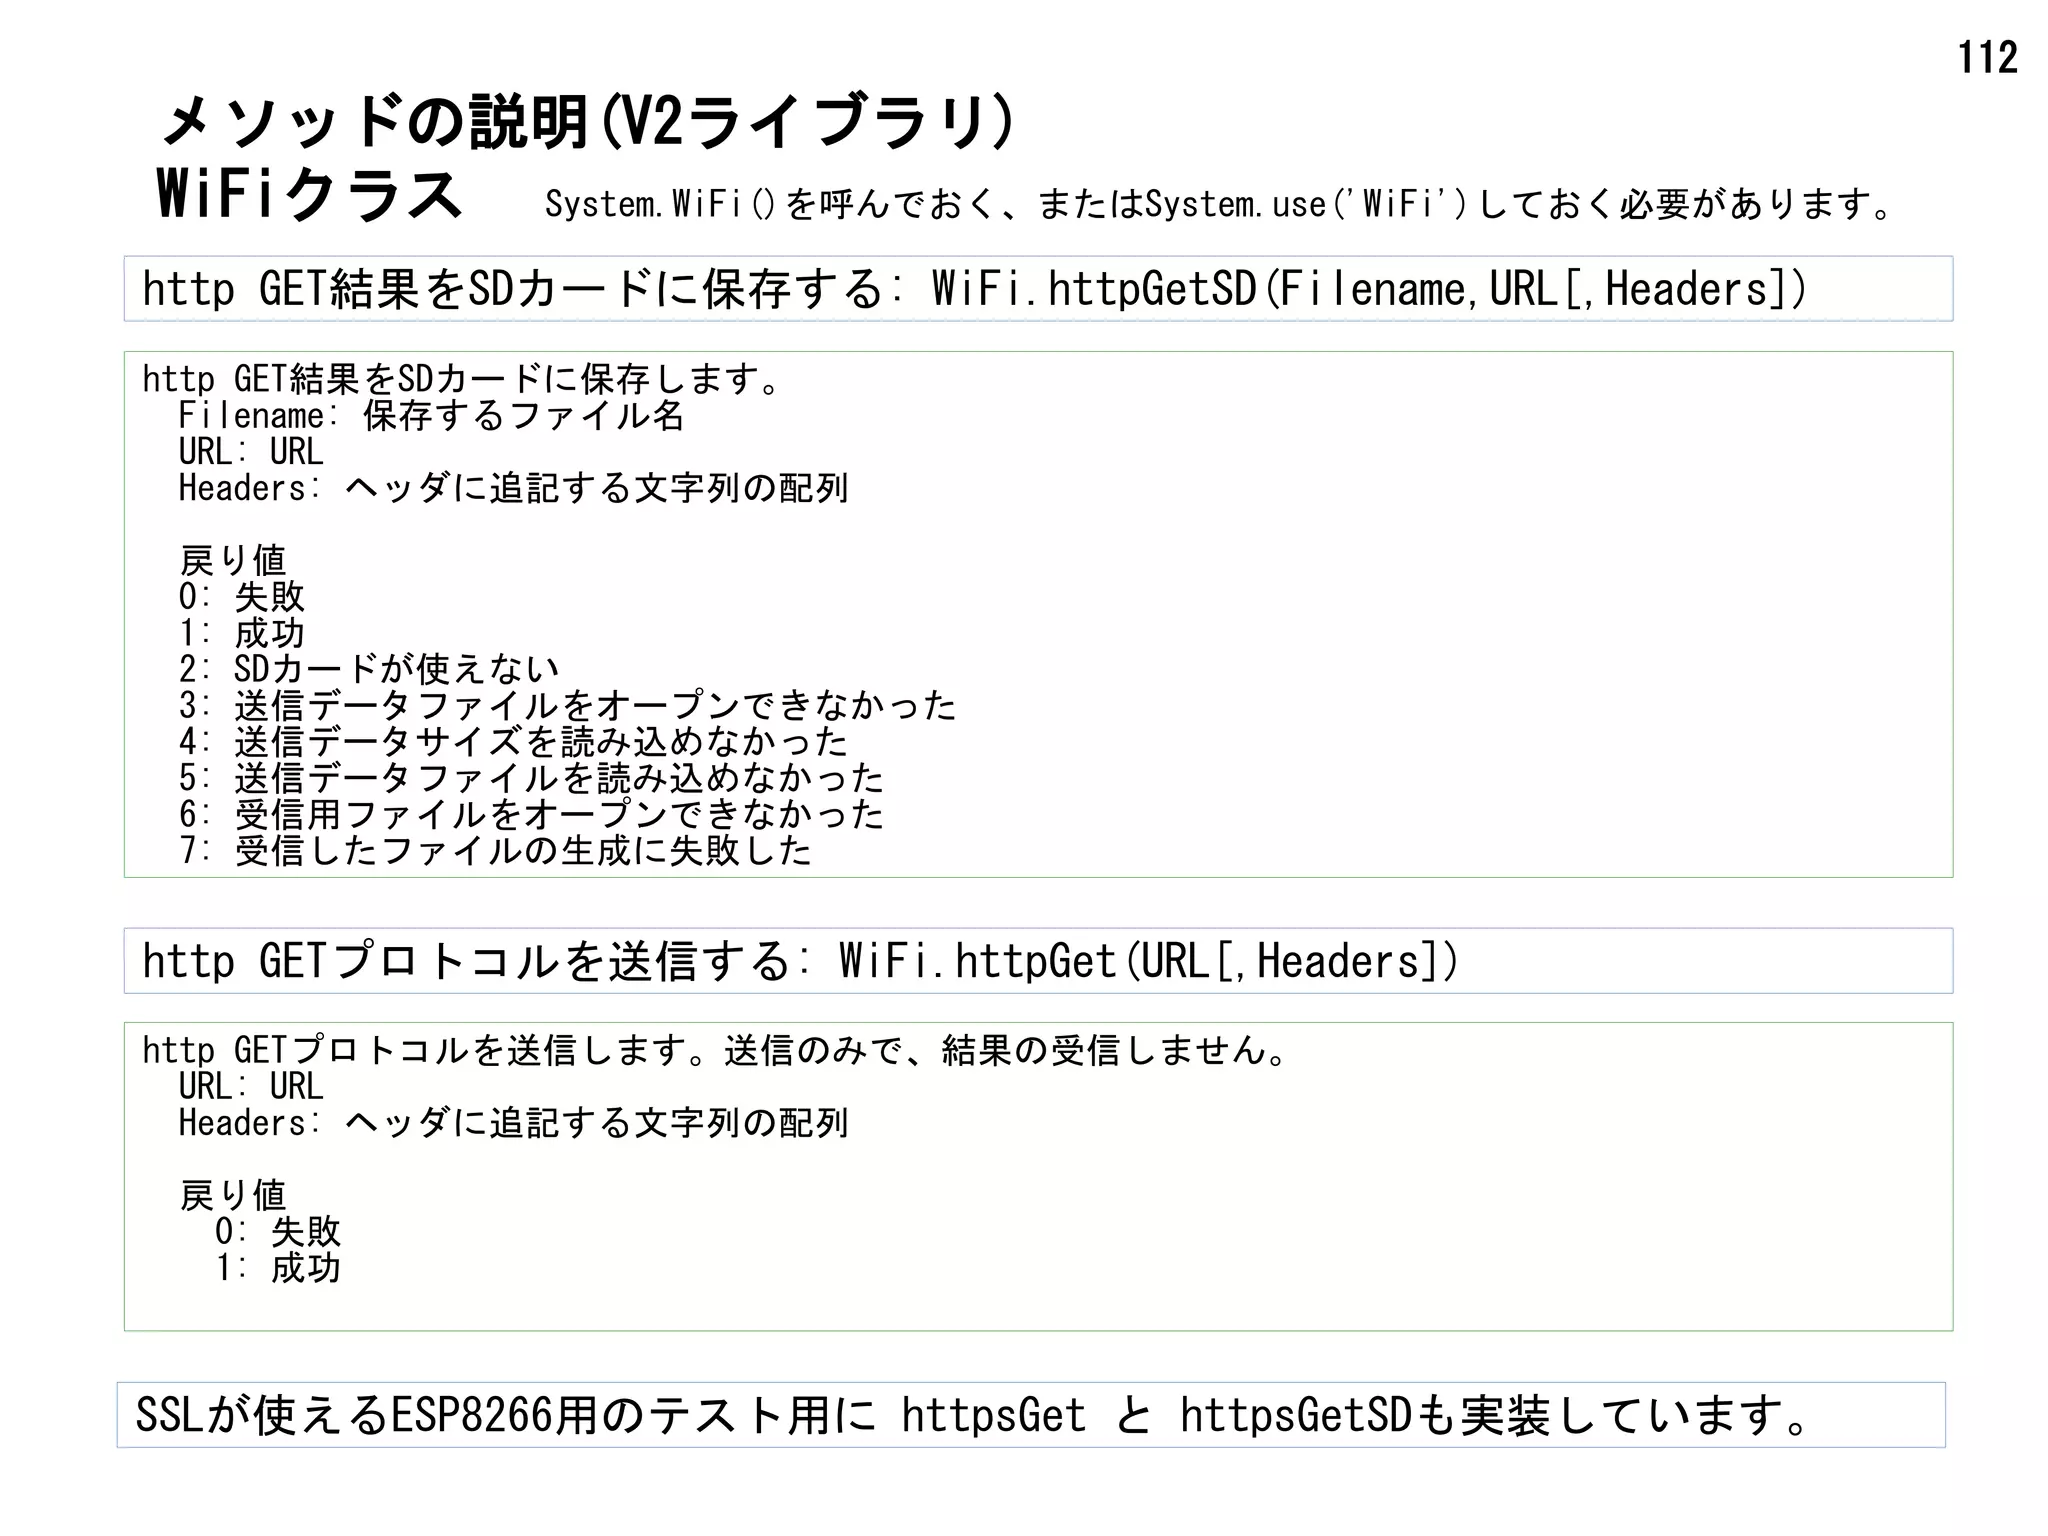
Task: Click the page number 112
Action: click(x=1987, y=58)
